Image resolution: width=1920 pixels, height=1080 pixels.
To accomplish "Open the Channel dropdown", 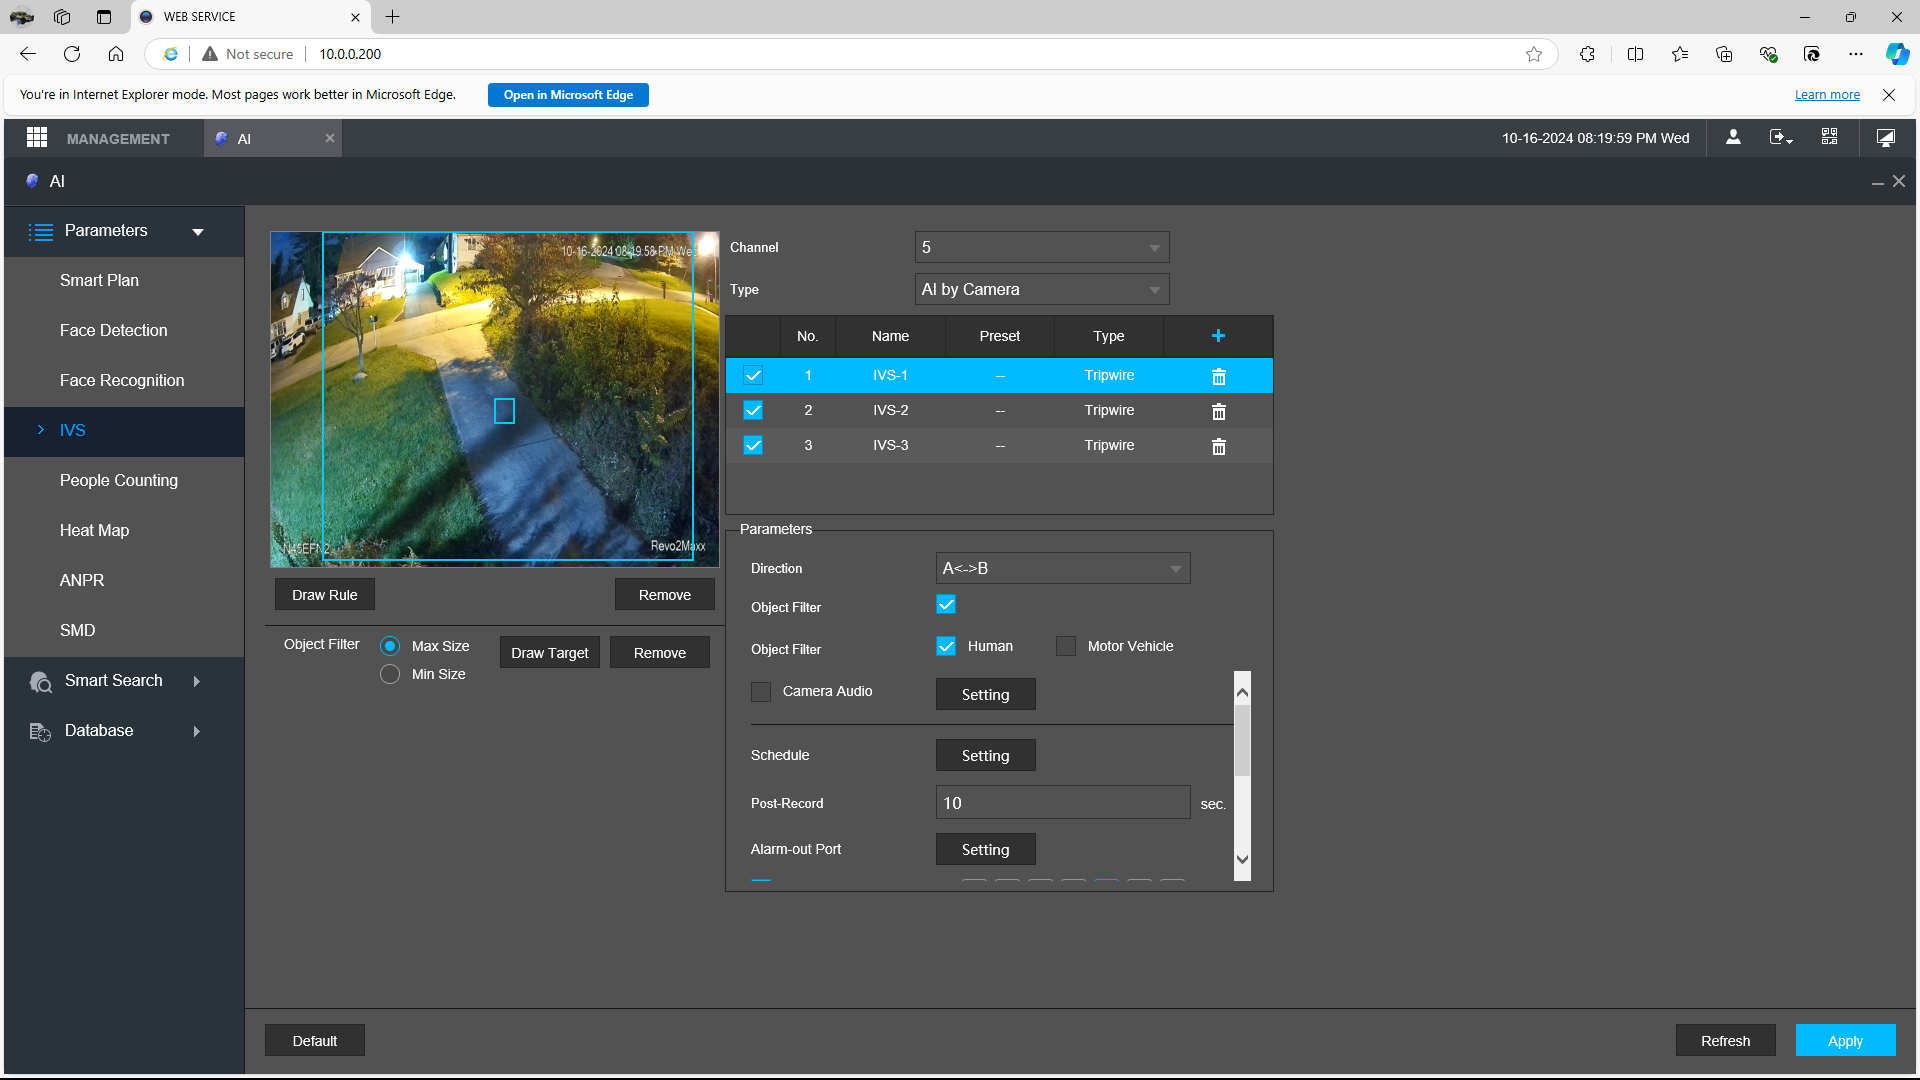I will click(x=1042, y=247).
